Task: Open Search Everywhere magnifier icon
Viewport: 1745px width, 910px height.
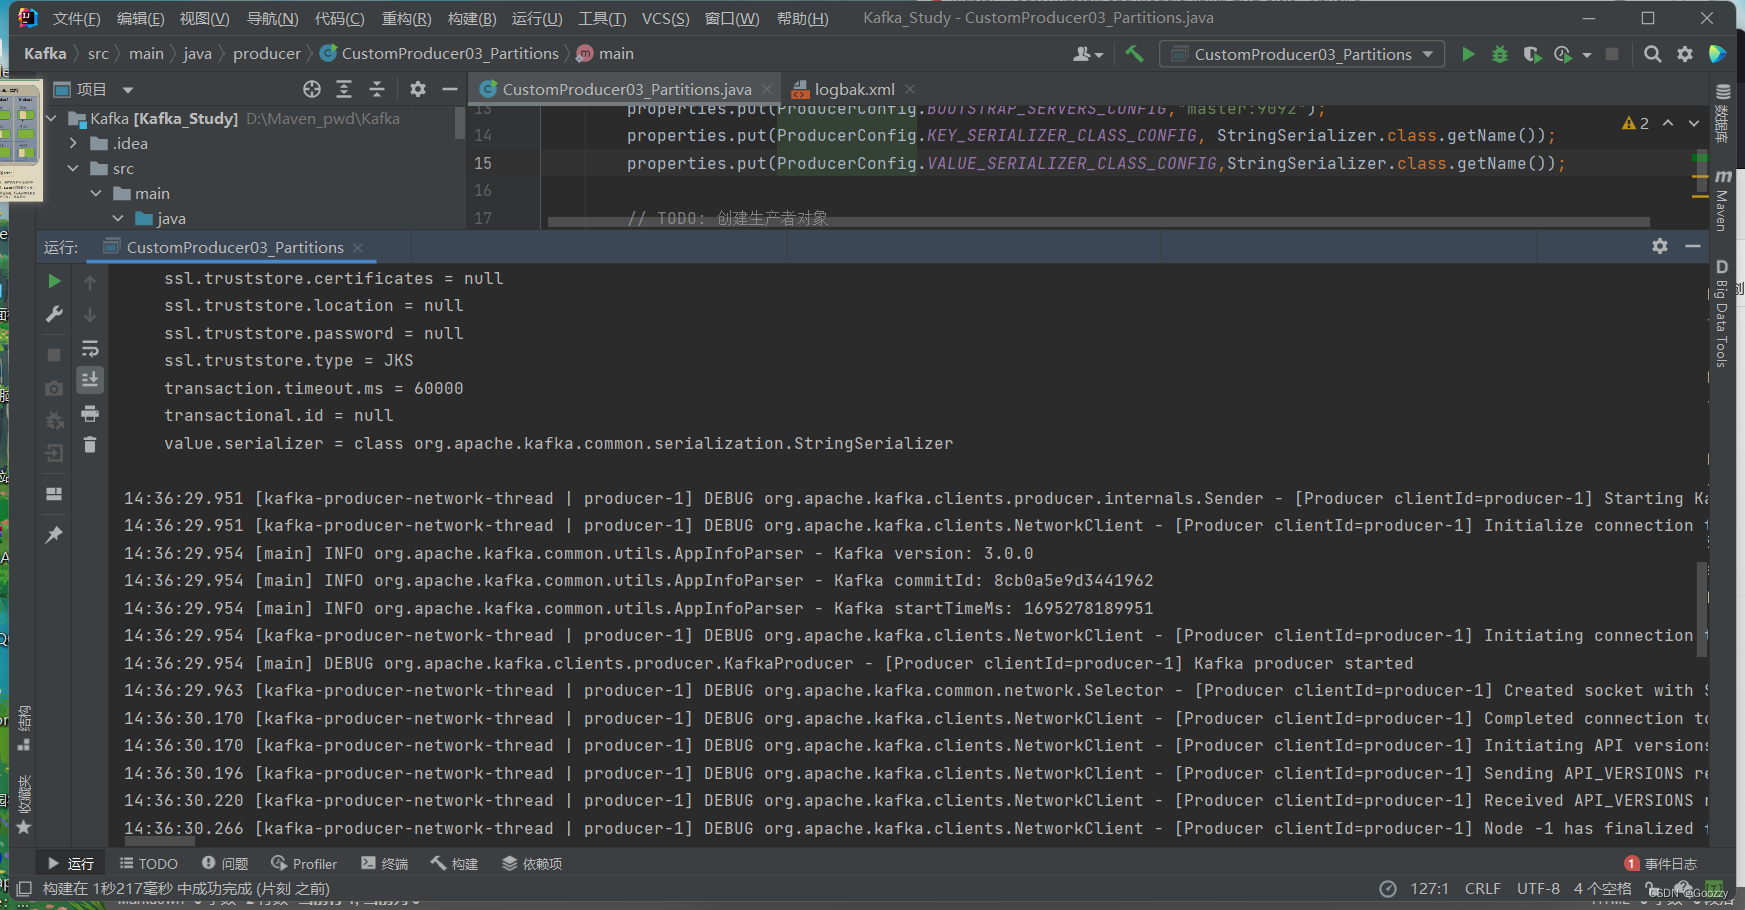Action: [1653, 54]
